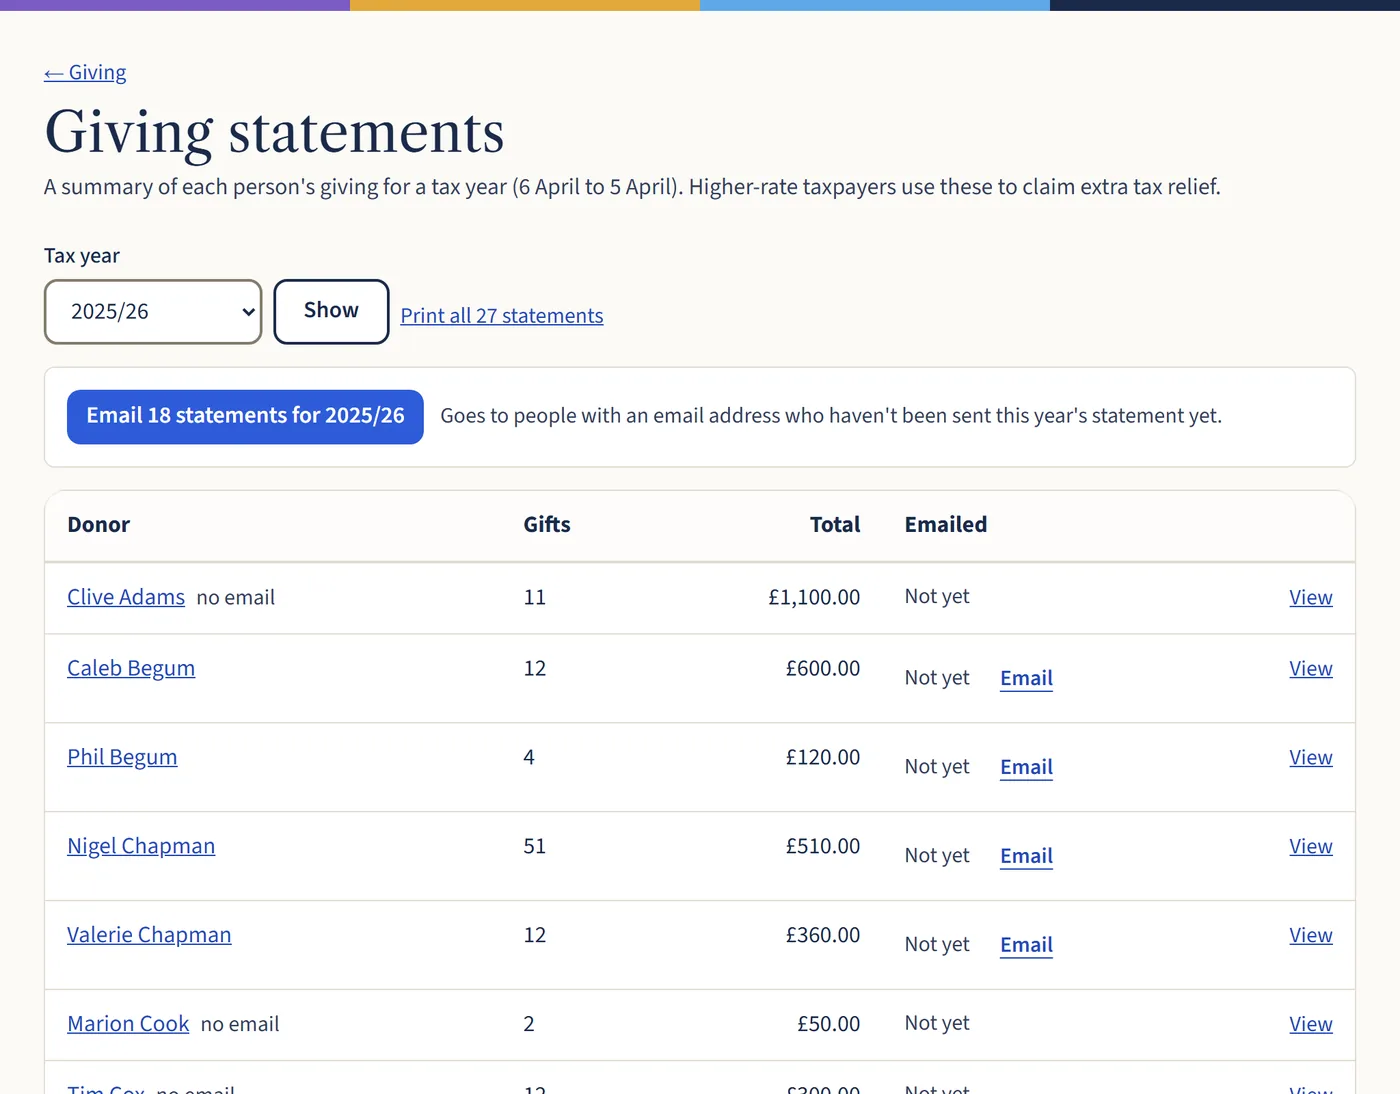View Caleb Begum's statement
The width and height of the screenshot is (1400, 1094).
click(1311, 668)
